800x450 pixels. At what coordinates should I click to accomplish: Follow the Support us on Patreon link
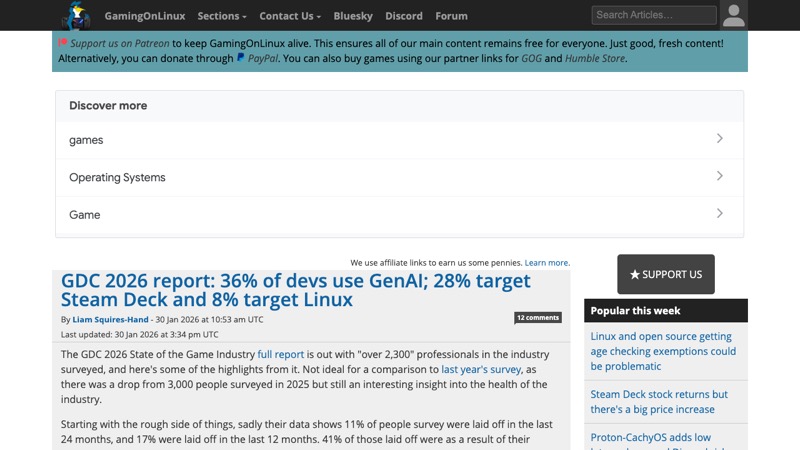click(120, 43)
